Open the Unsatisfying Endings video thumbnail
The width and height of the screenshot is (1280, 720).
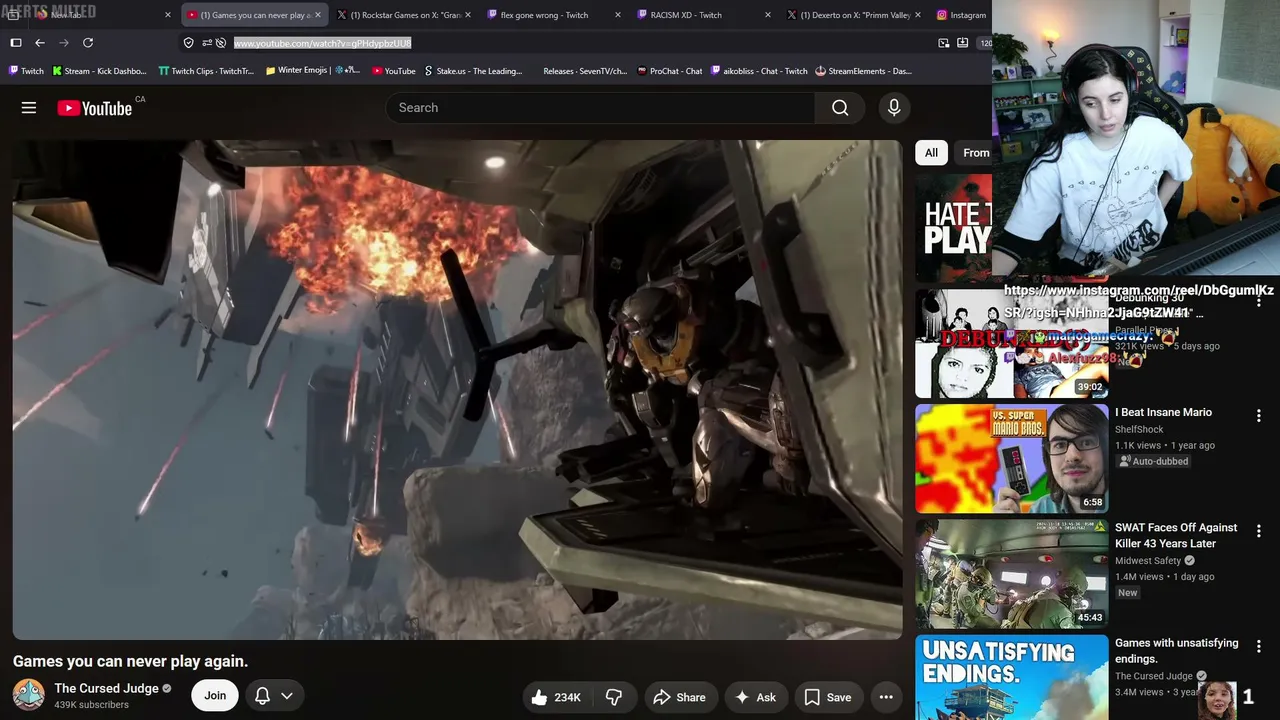pos(1012,677)
